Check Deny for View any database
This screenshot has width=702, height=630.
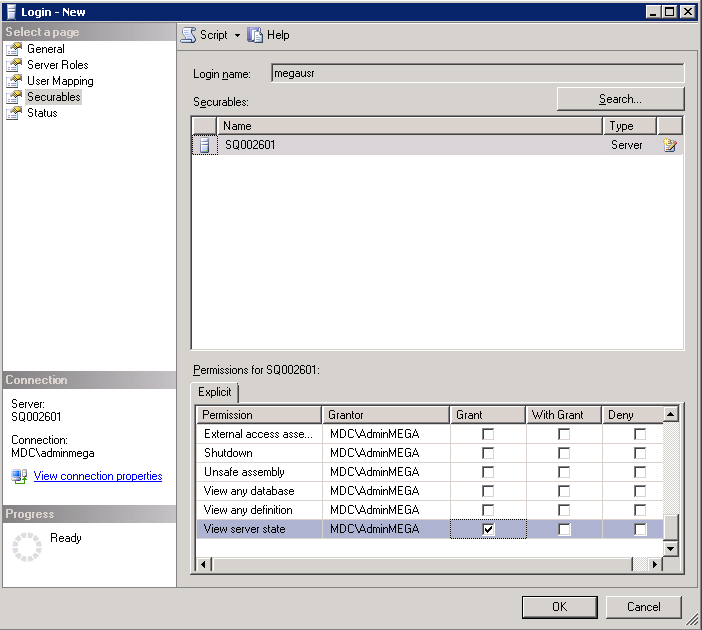[640, 491]
